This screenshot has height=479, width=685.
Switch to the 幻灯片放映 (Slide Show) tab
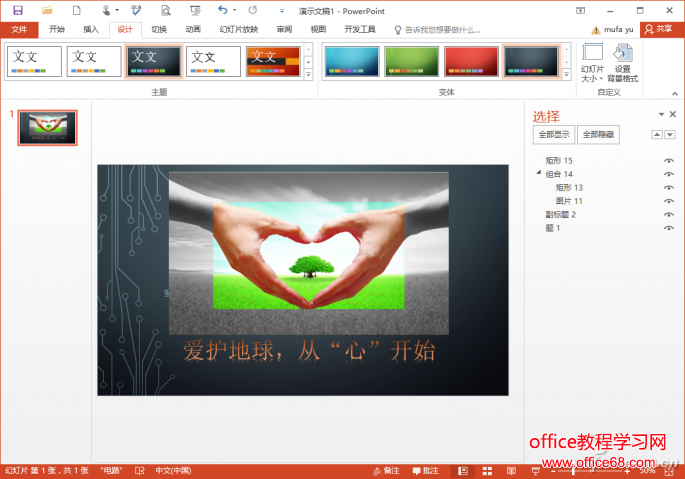tap(239, 29)
